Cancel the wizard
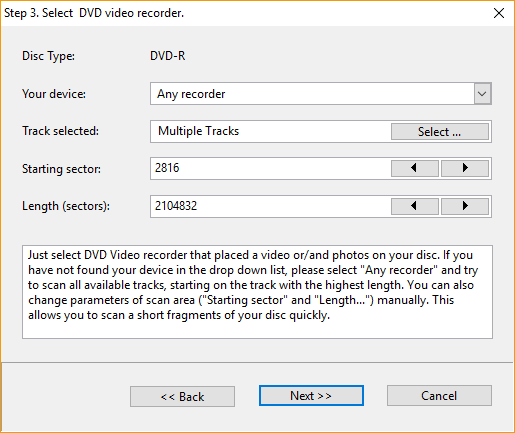 coord(439,396)
